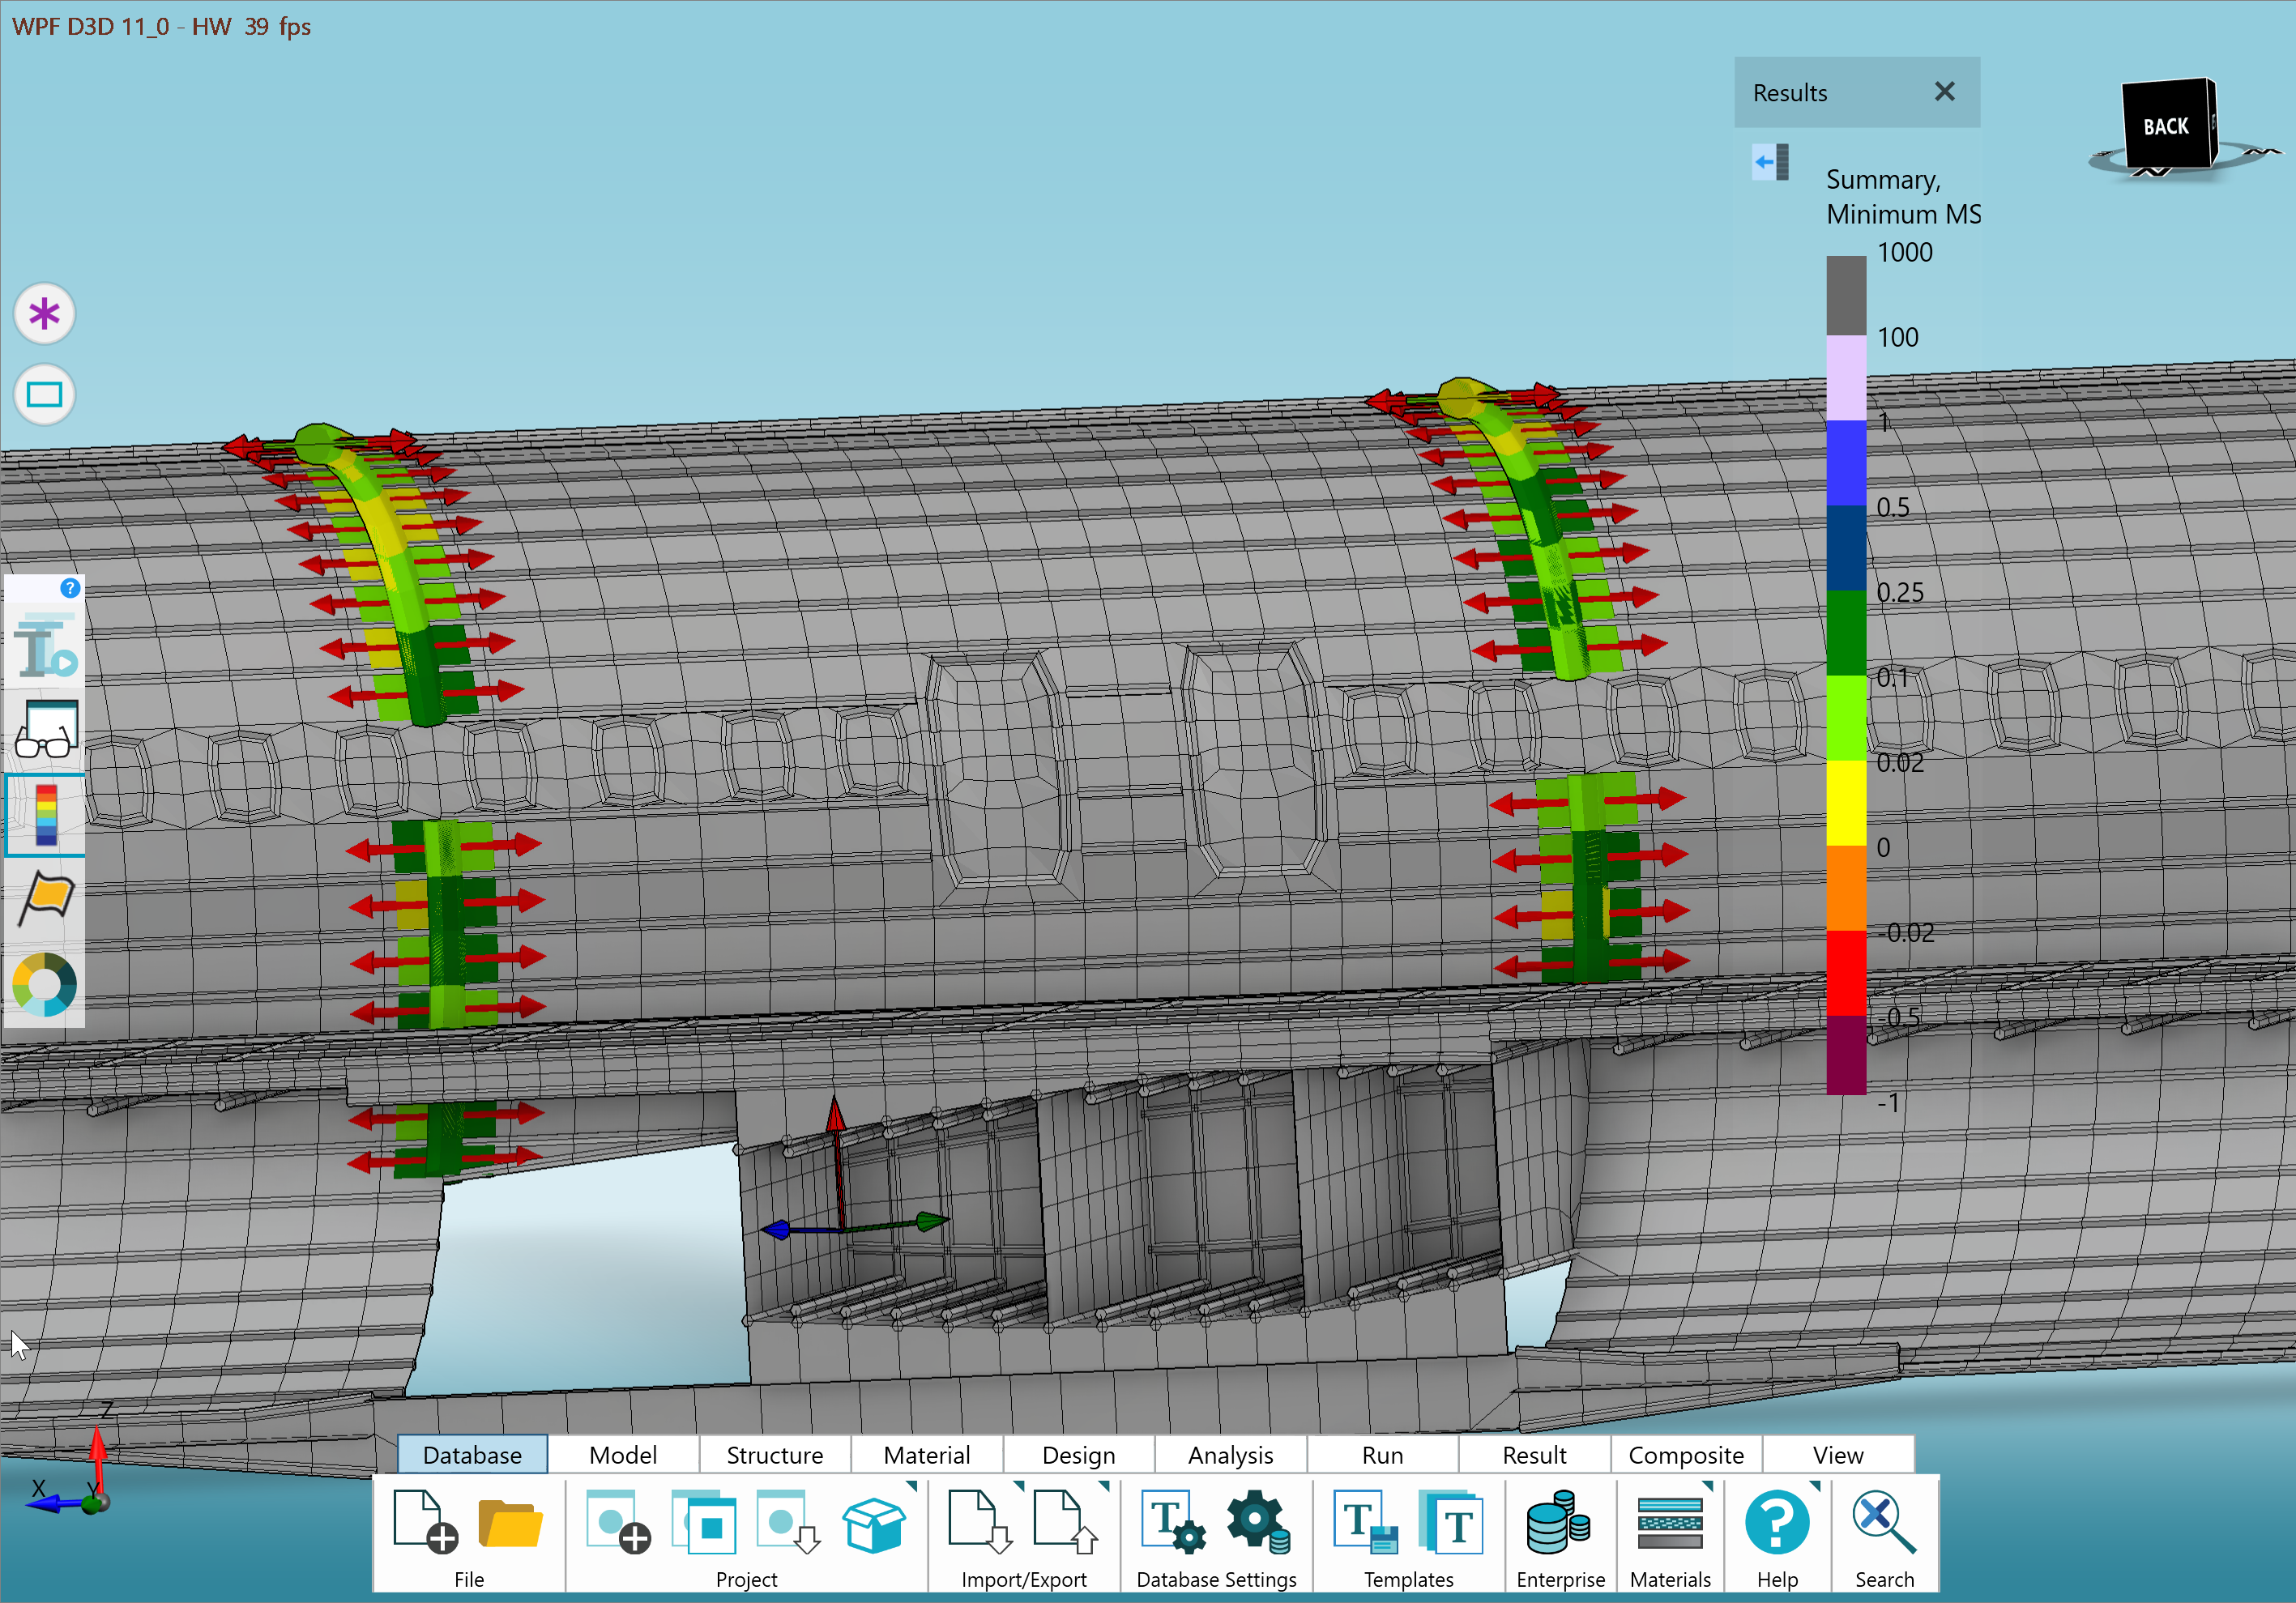Click the save project square icon
2296x1603 pixels.
704,1521
